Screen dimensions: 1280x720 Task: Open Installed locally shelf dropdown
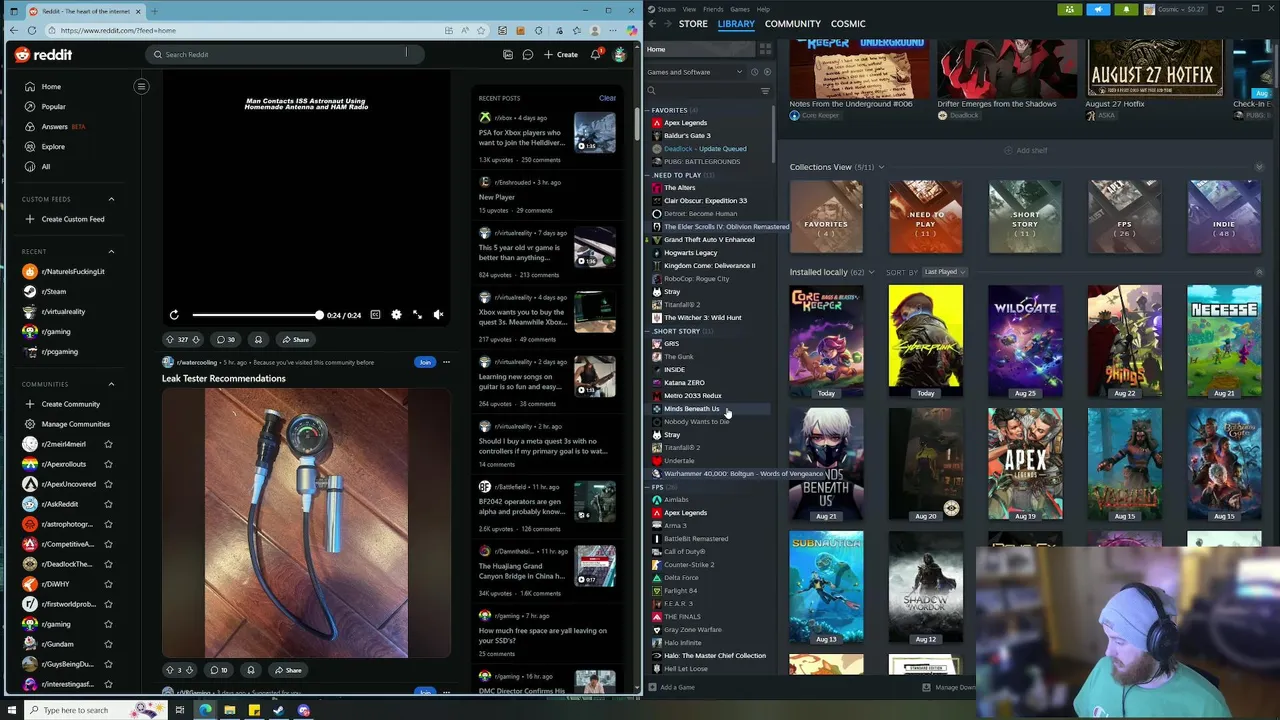(x=871, y=272)
